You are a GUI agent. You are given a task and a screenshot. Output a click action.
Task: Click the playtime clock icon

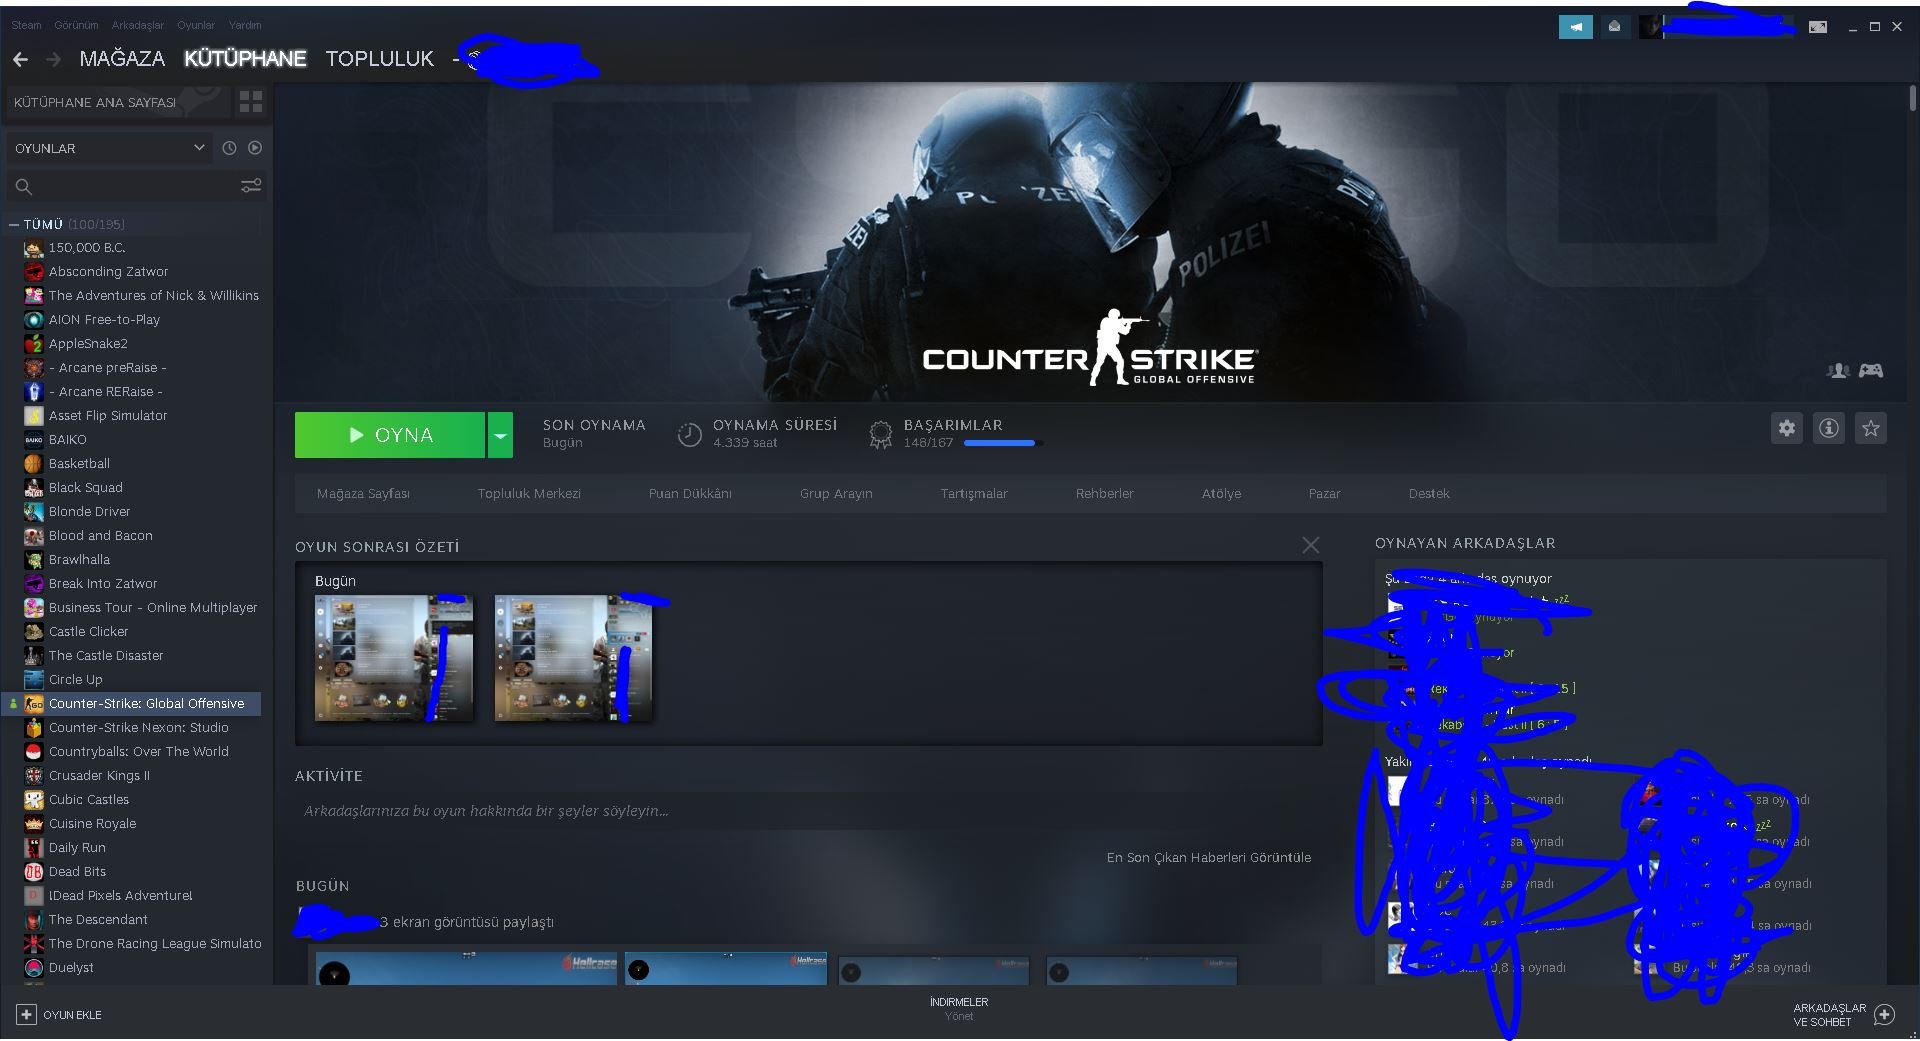click(x=690, y=434)
